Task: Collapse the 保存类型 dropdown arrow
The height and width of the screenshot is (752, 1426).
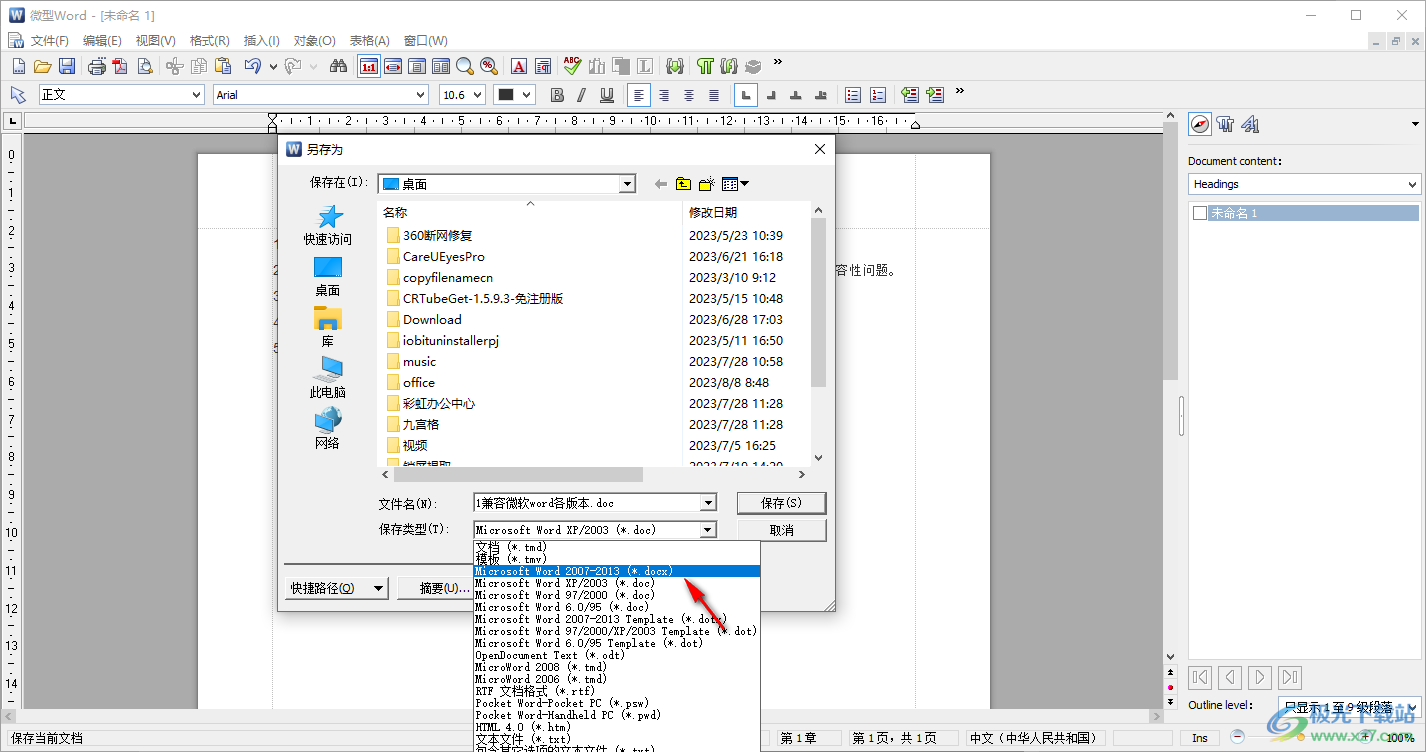Action: point(708,530)
